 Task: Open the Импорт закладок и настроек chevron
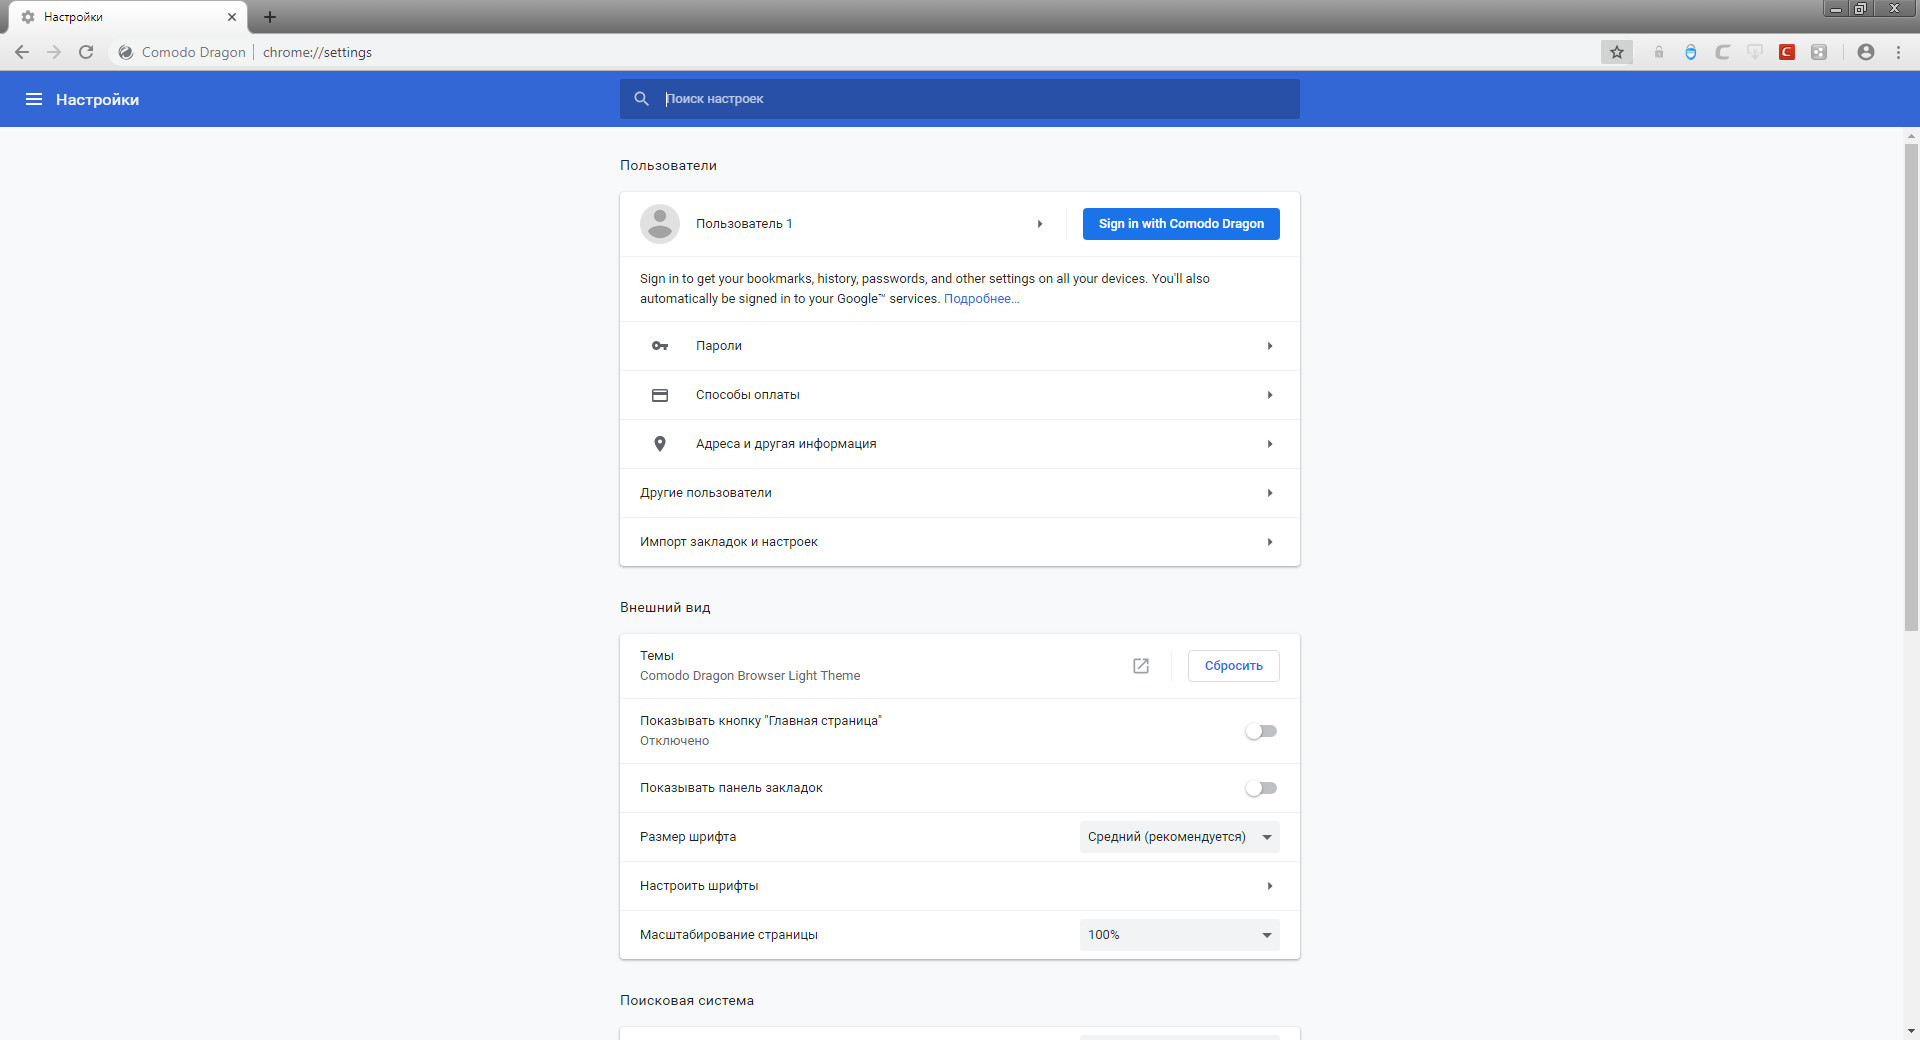pyautogui.click(x=1270, y=542)
